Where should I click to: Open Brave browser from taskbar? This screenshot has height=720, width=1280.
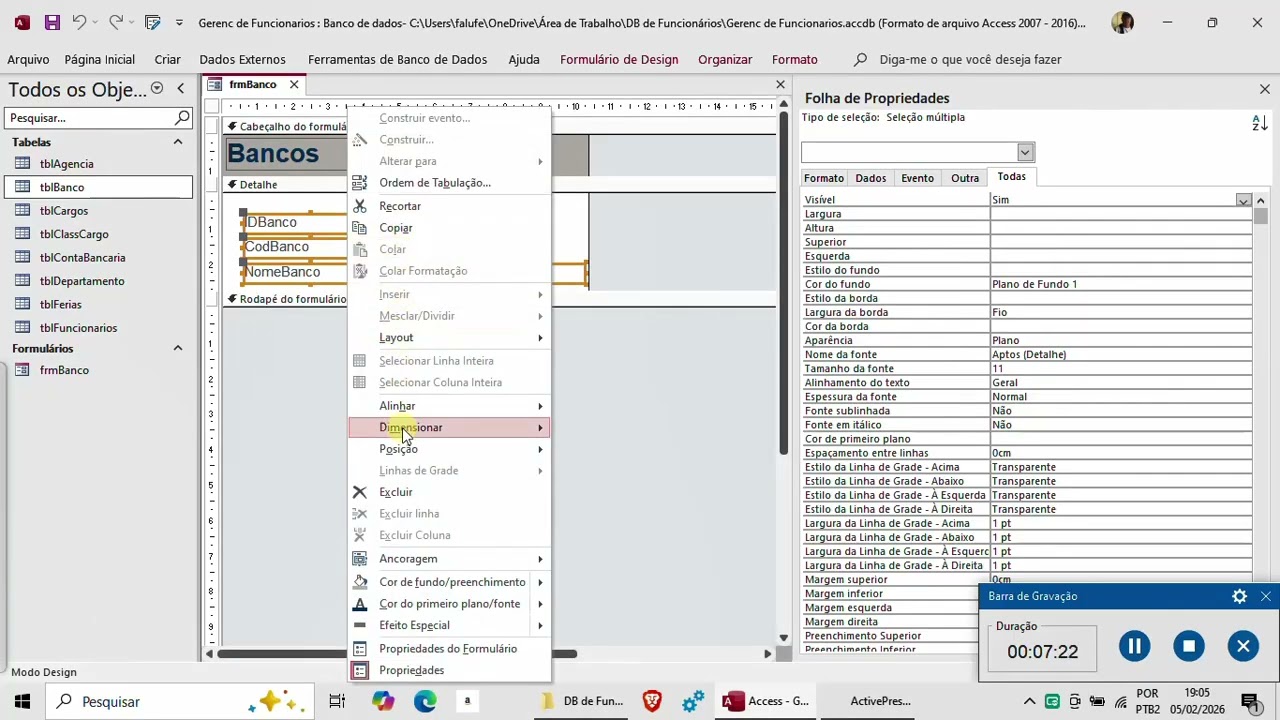coord(652,701)
